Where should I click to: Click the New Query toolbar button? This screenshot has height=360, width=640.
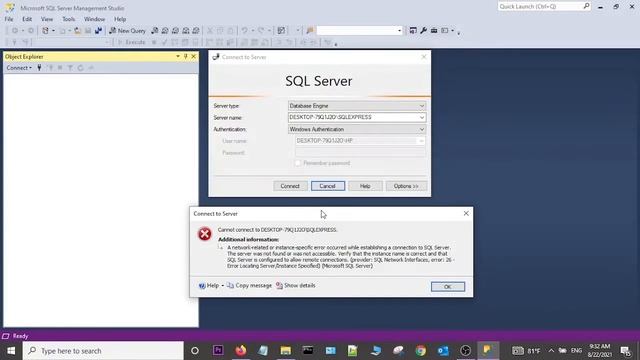coord(127,31)
